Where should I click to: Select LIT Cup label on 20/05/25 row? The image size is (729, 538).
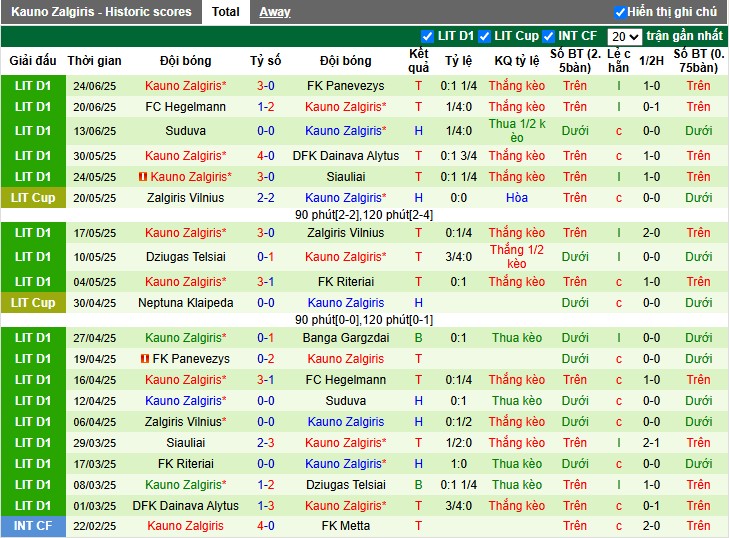click(33, 198)
